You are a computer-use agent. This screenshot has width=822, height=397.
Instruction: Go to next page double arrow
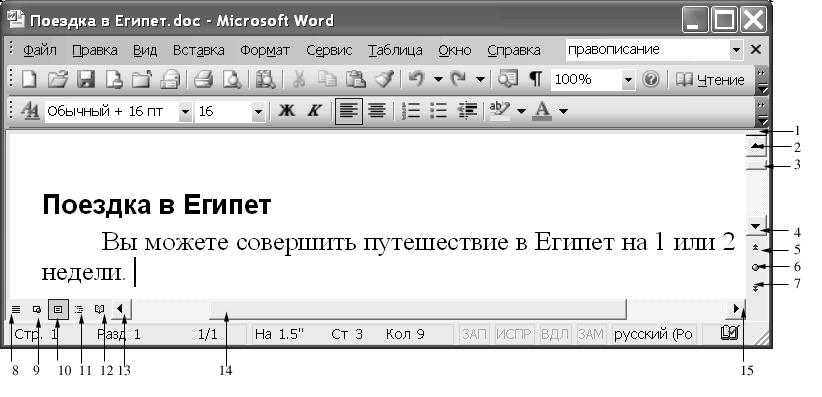755,287
